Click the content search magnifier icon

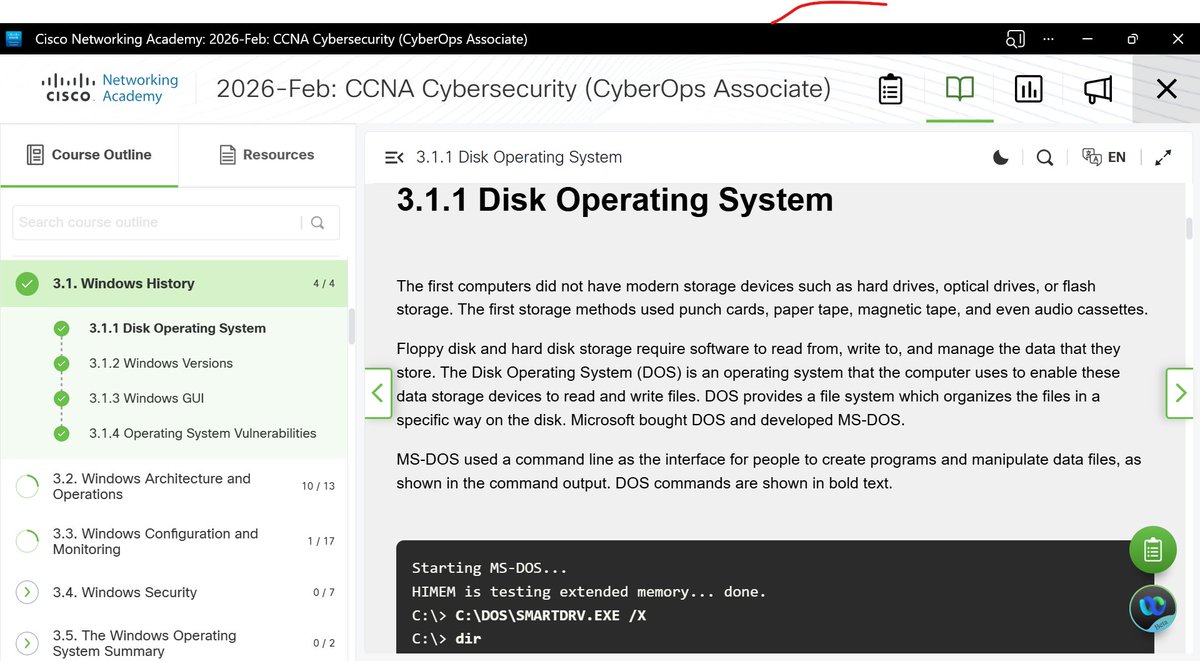pyautogui.click(x=1045, y=157)
